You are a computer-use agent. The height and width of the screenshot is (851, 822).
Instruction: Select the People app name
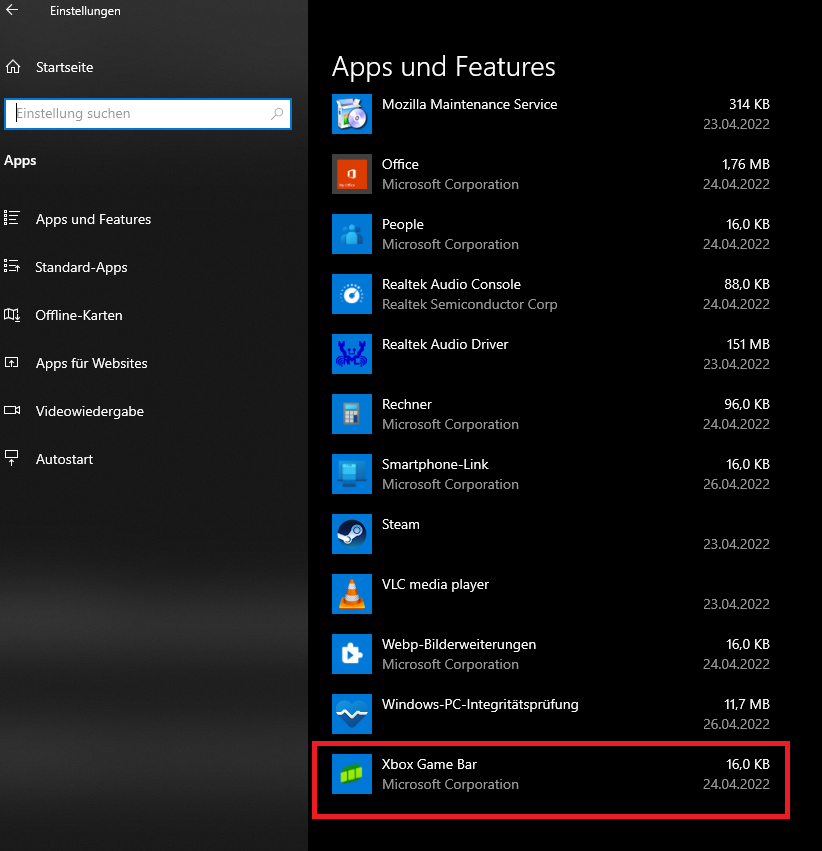(x=403, y=224)
